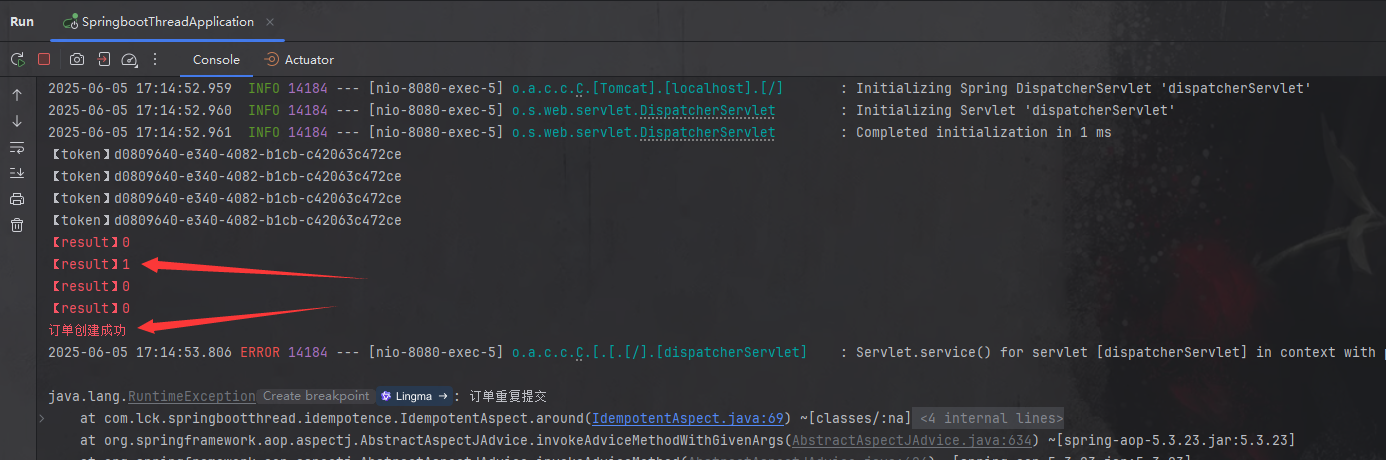Expand the 4 internal lines fold

tap(992, 418)
